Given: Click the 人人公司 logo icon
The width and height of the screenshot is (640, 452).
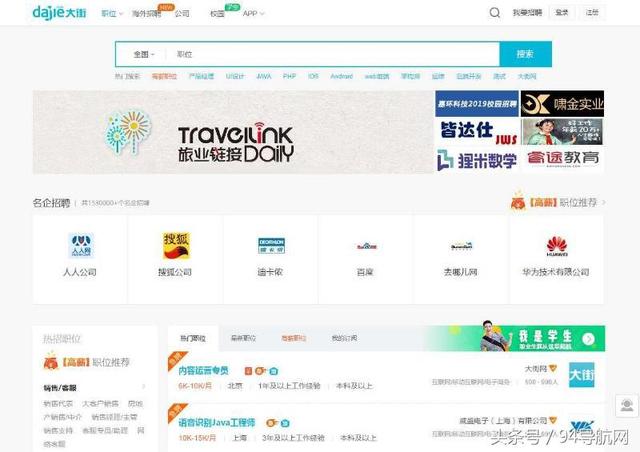Looking at the screenshot, I should pyautogui.click(x=80, y=245).
